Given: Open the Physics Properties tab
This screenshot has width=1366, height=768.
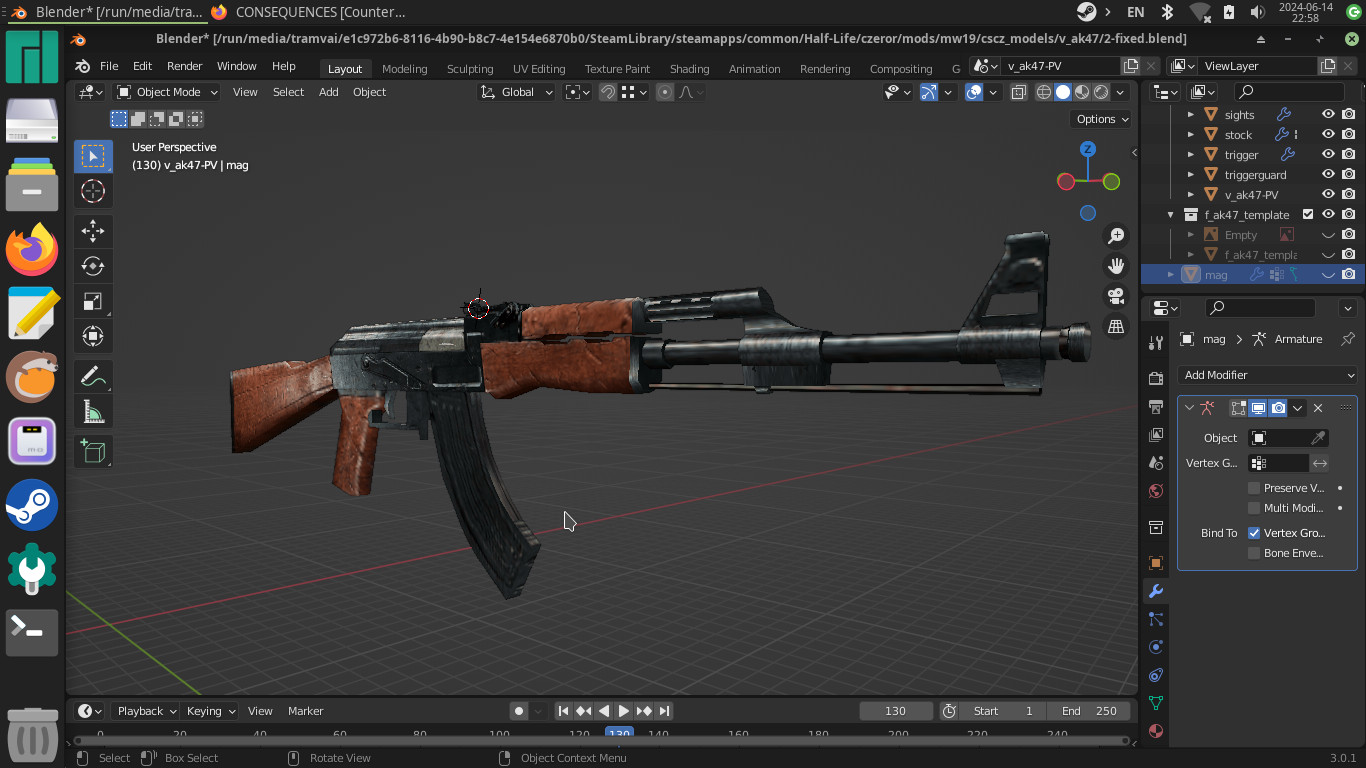Looking at the screenshot, I should (x=1155, y=647).
